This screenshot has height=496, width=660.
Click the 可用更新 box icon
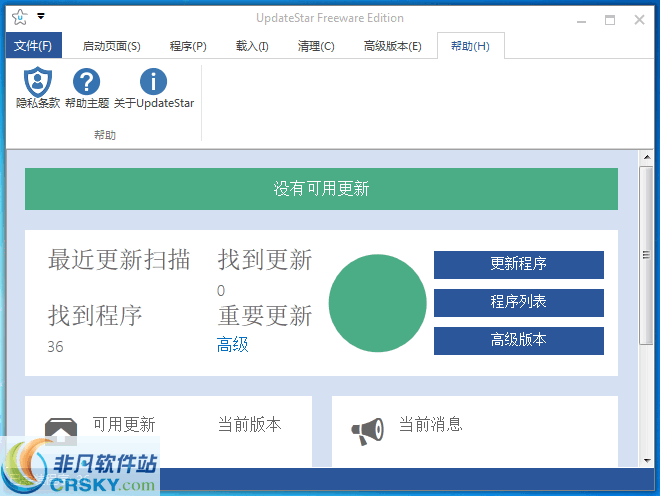pyautogui.click(x=61, y=430)
